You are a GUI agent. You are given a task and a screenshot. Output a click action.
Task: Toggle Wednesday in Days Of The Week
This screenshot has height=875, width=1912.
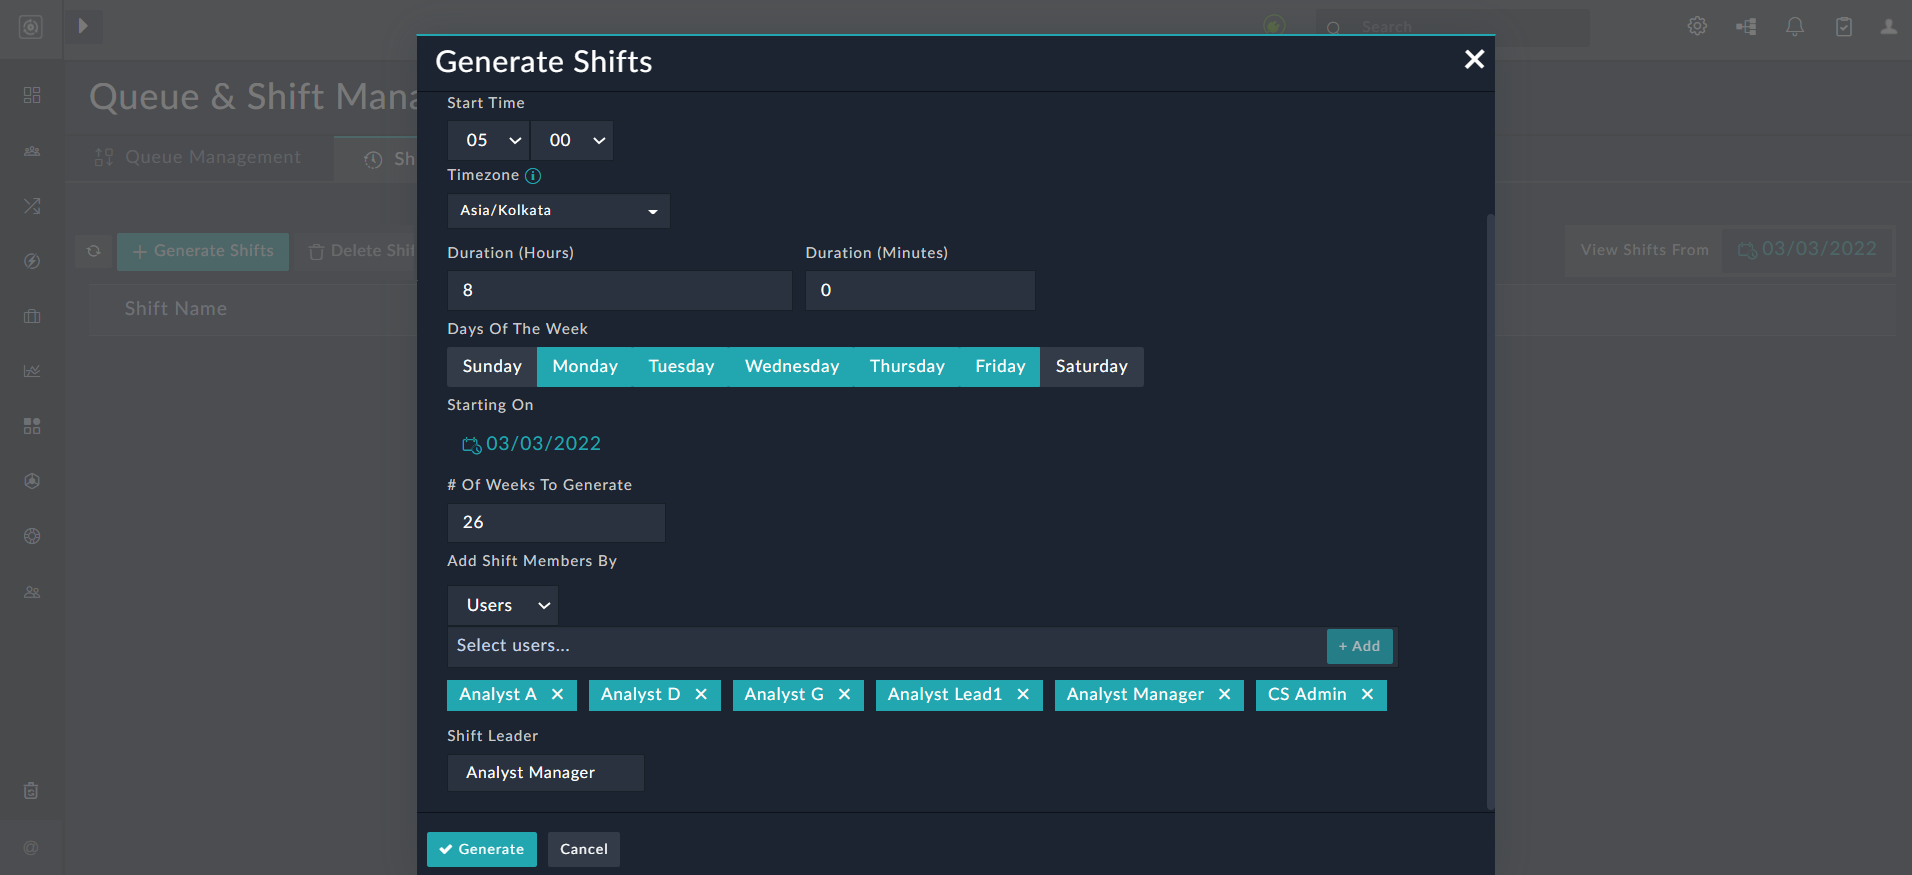tap(792, 367)
